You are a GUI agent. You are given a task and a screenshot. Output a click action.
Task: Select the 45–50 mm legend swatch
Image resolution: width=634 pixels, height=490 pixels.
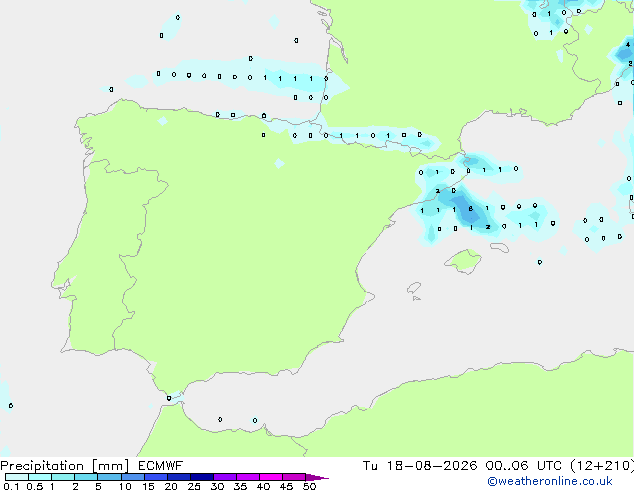click(x=294, y=477)
